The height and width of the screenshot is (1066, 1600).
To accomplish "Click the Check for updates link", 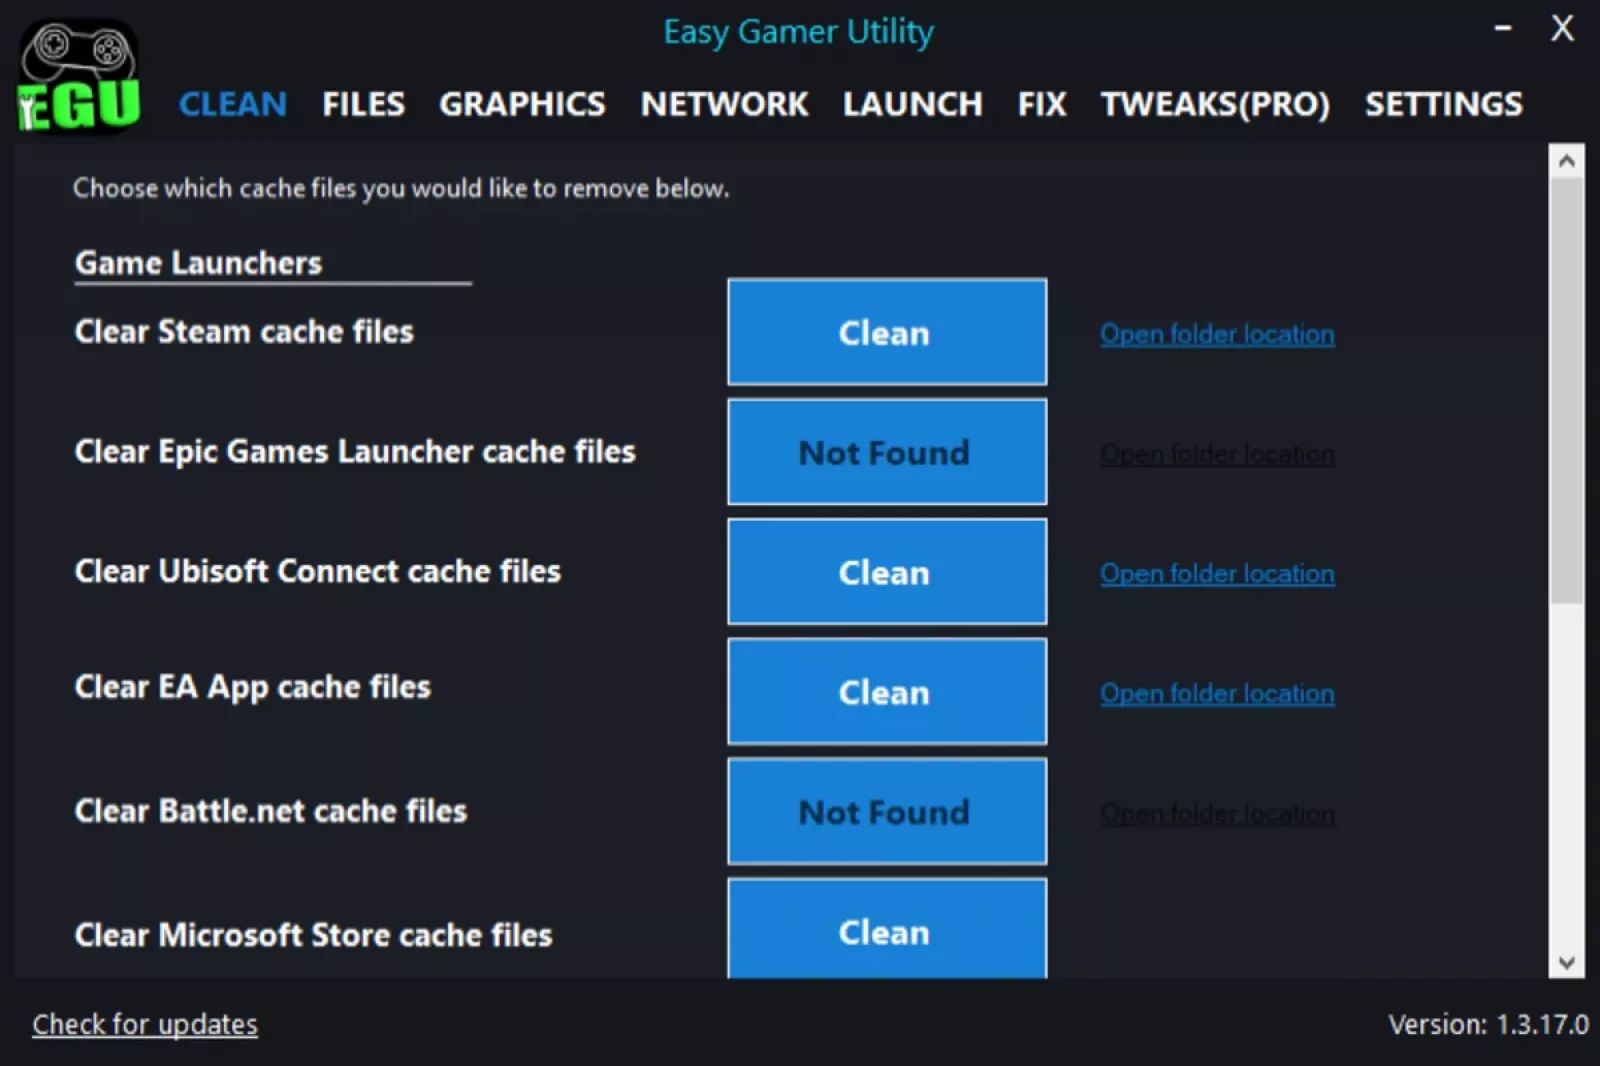I will pyautogui.click(x=145, y=1025).
